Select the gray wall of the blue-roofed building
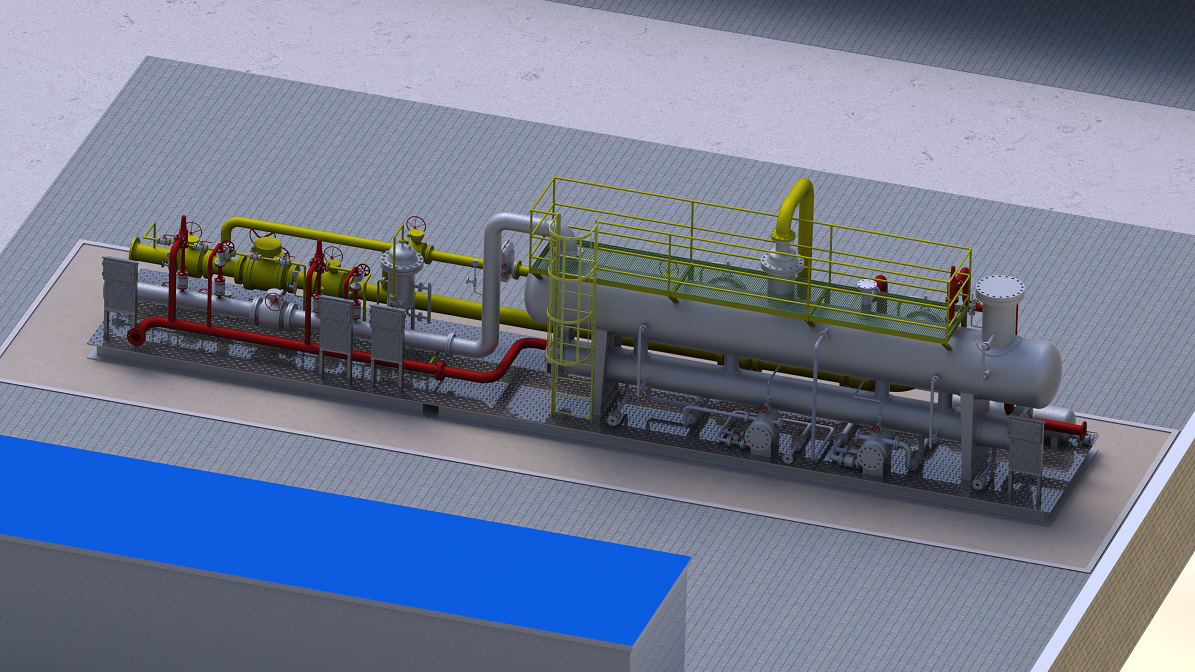The width and height of the screenshot is (1195, 672). tap(300, 620)
